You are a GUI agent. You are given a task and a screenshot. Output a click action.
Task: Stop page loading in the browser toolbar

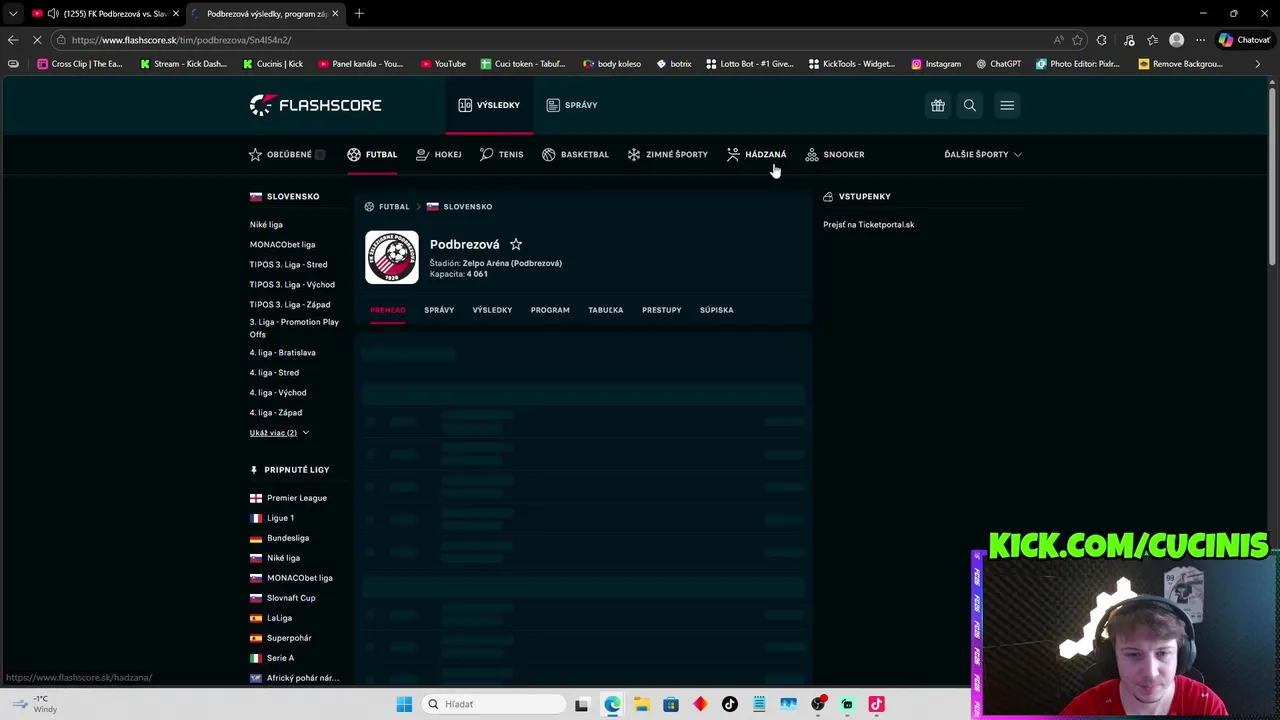pos(36,40)
